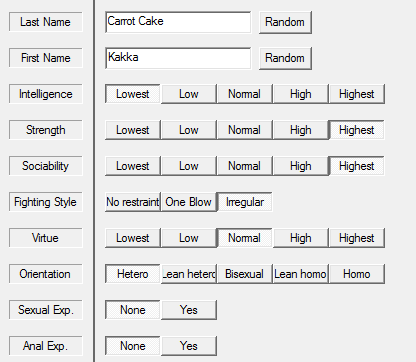Set Sexual Exp. to Yes
This screenshot has height=362, width=416.
(189, 310)
